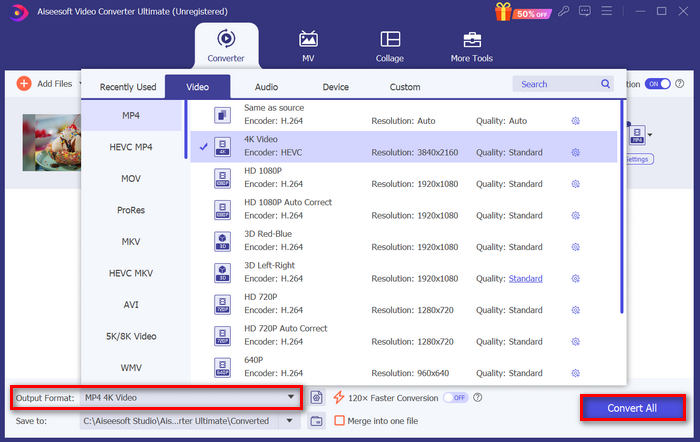Select the Custom format tab
The width and height of the screenshot is (700, 442).
coord(405,87)
